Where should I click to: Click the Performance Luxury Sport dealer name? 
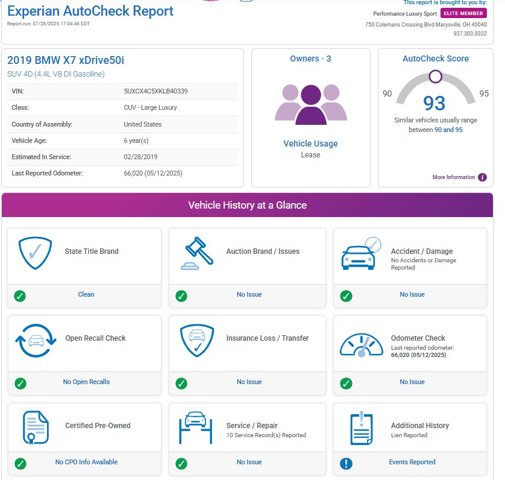click(405, 14)
